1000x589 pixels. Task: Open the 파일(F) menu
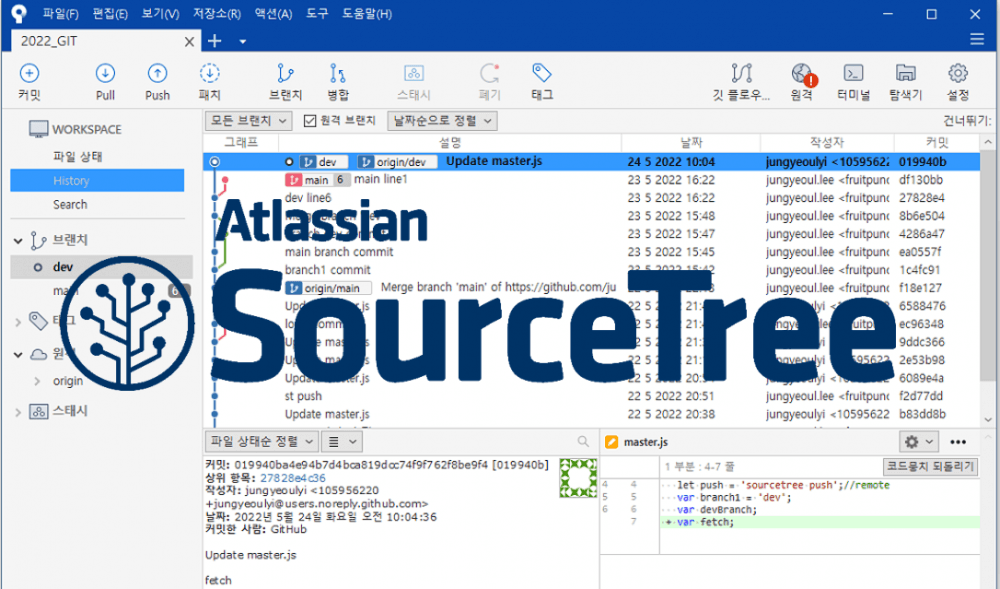[x=61, y=13]
